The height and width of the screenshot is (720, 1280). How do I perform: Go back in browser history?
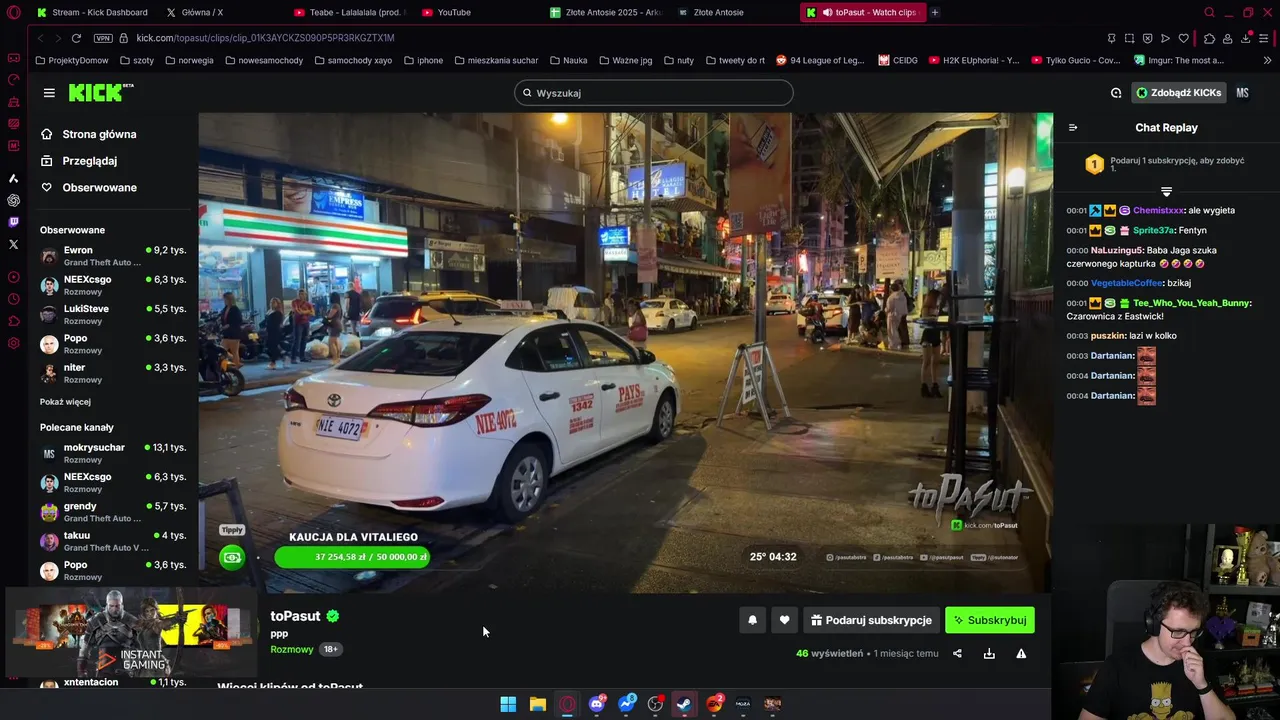[41, 38]
